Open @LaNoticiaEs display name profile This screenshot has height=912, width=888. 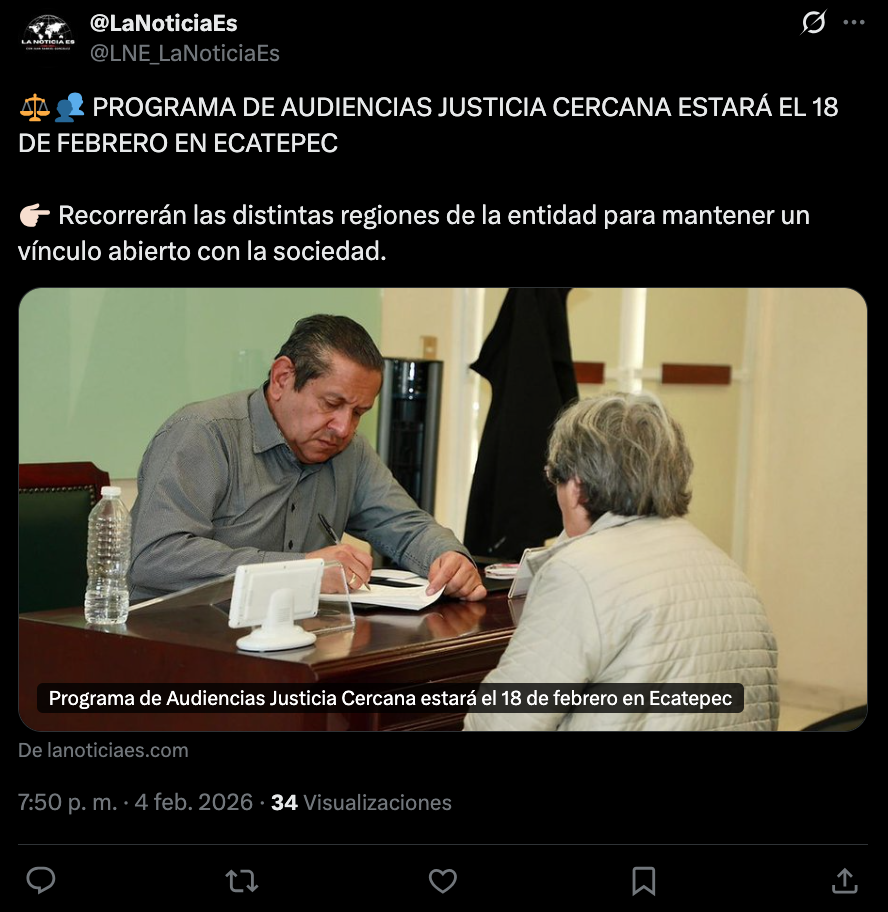click(x=163, y=23)
